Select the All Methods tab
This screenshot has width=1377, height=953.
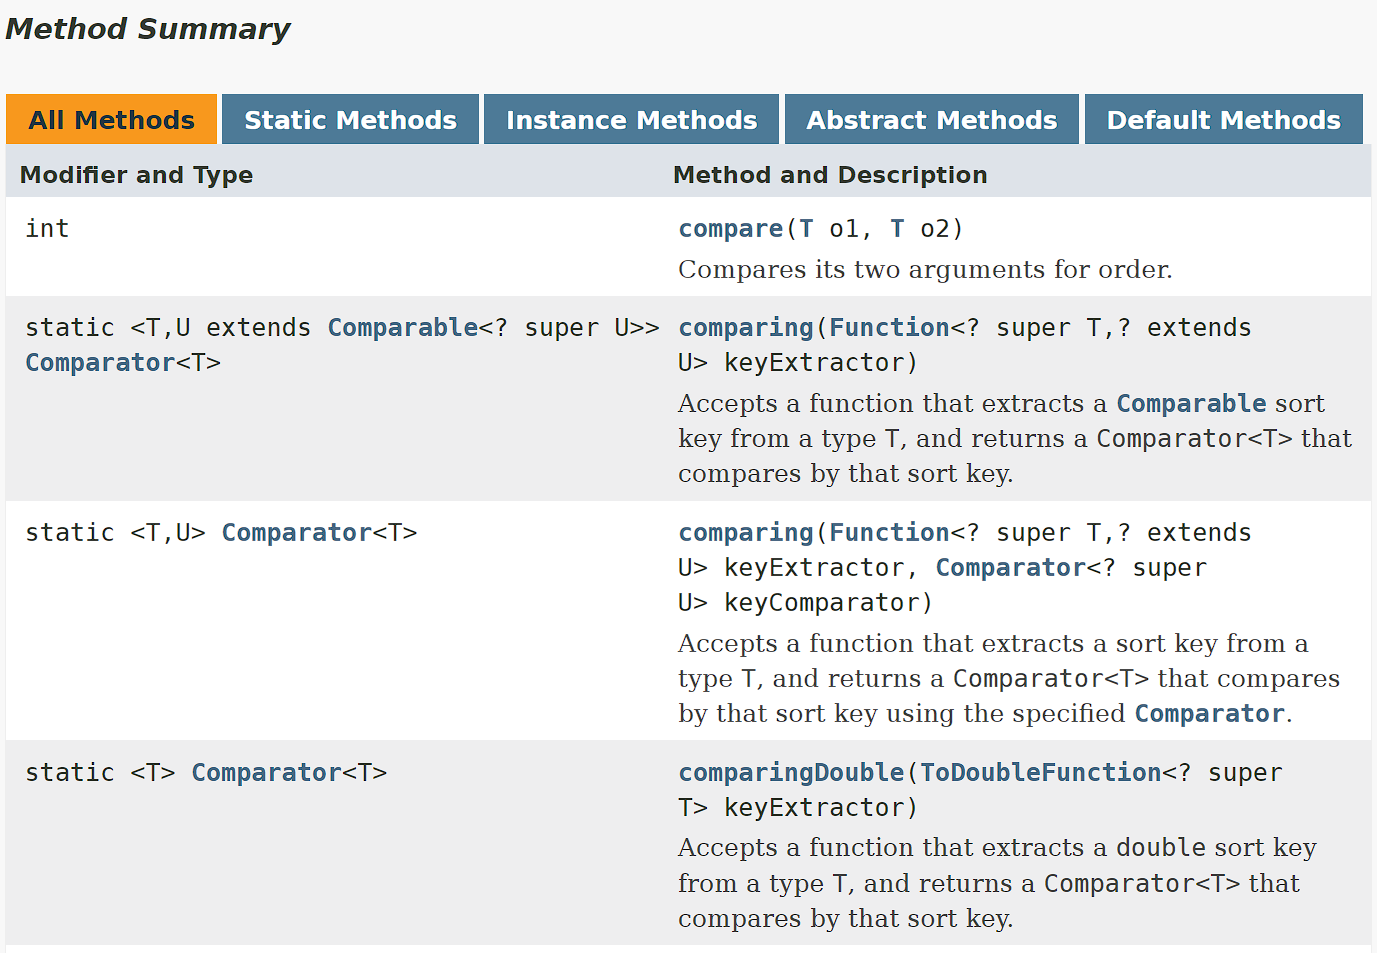111,119
